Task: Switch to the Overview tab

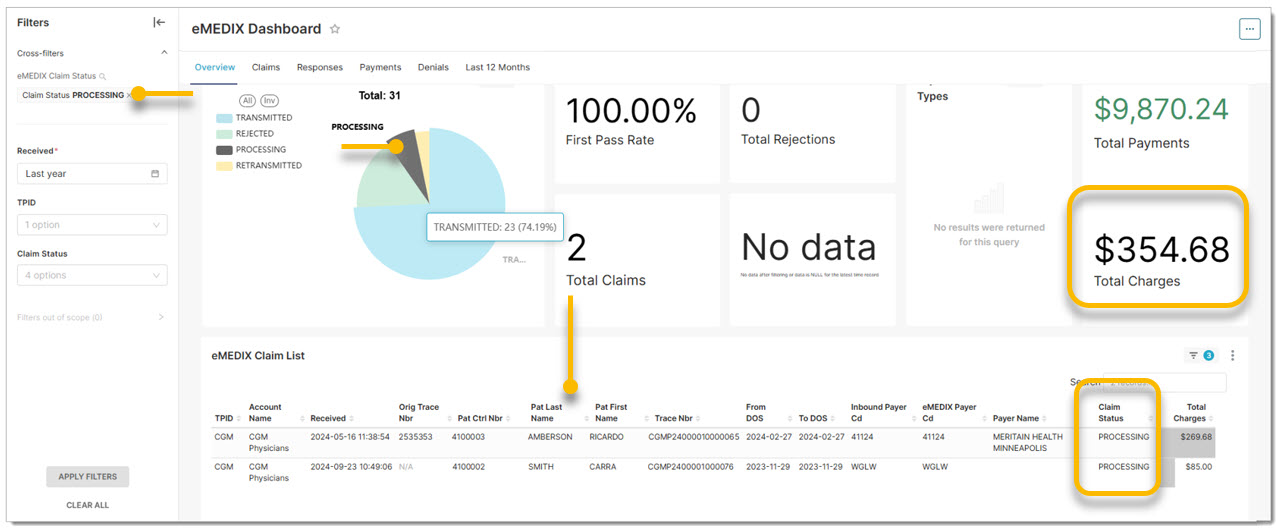Action: point(214,67)
